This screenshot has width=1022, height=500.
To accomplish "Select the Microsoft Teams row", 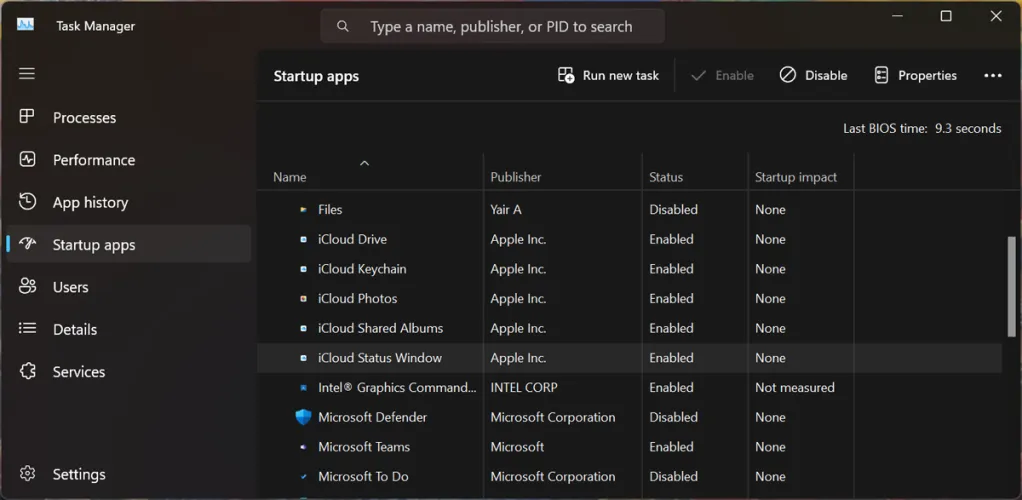I will point(364,447).
